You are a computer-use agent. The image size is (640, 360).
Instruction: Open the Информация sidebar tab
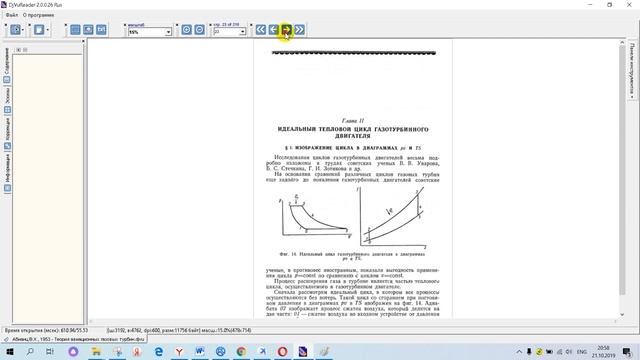[7, 173]
